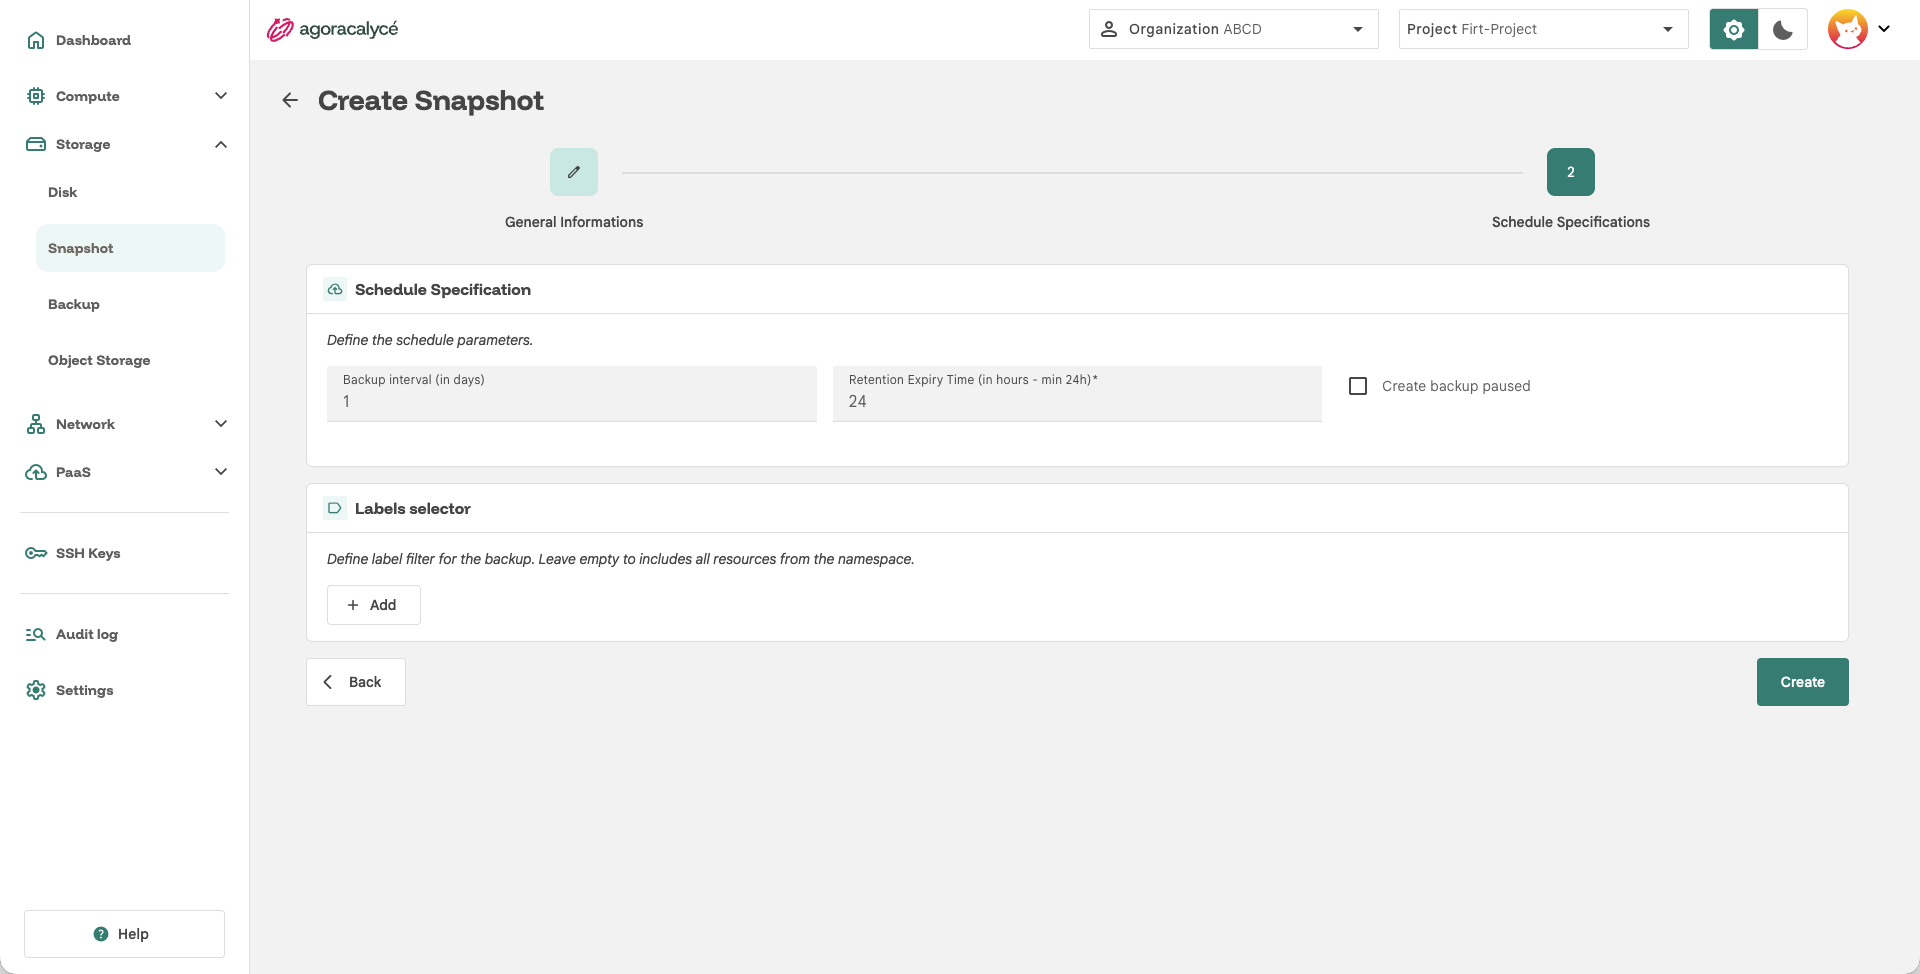Click the Settings gear in sidebar

point(36,690)
